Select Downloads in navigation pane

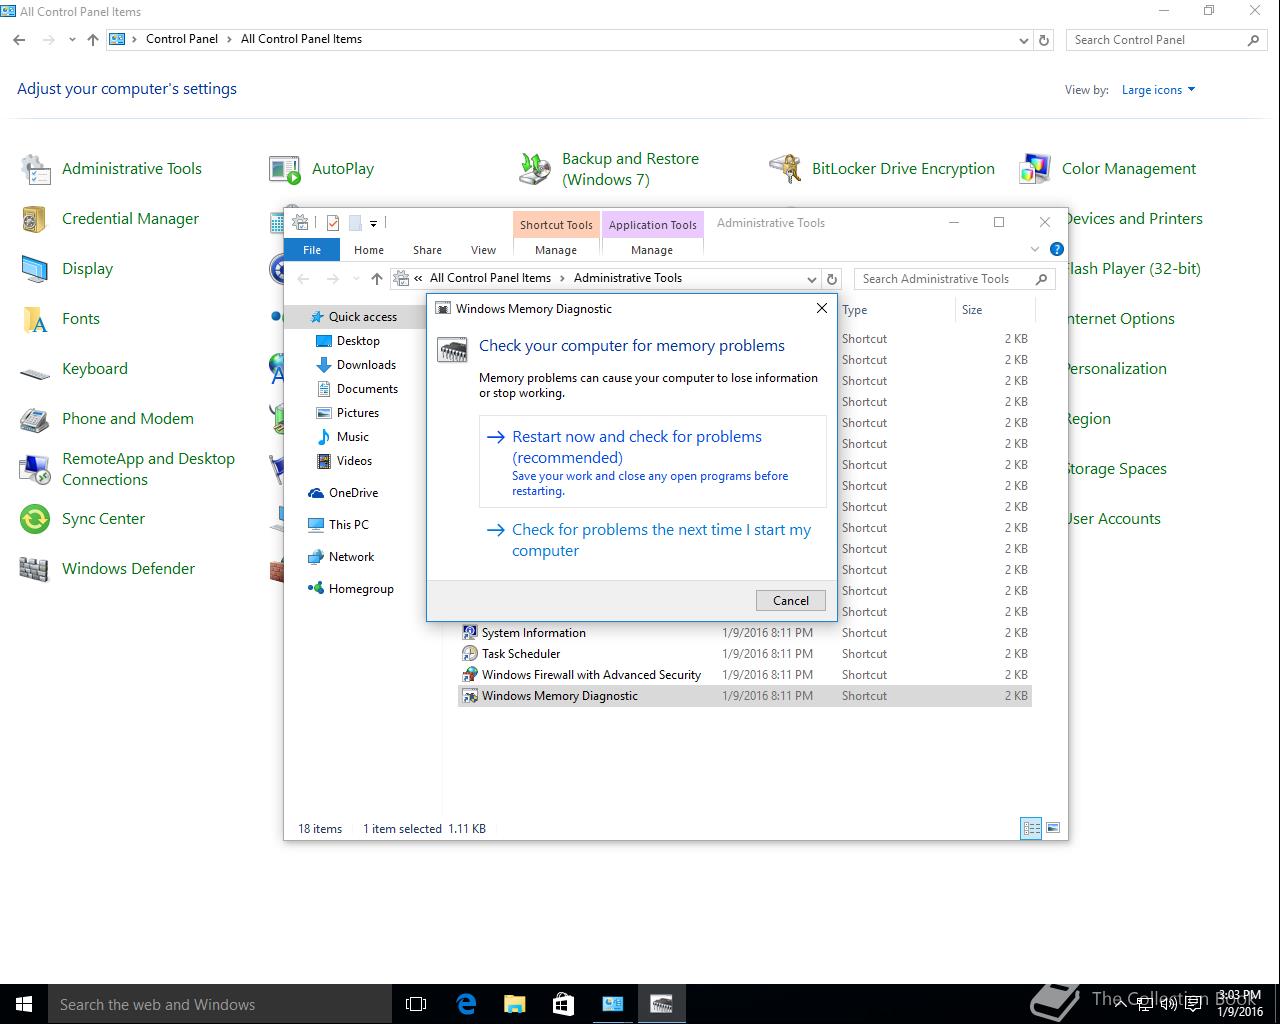(x=356, y=365)
